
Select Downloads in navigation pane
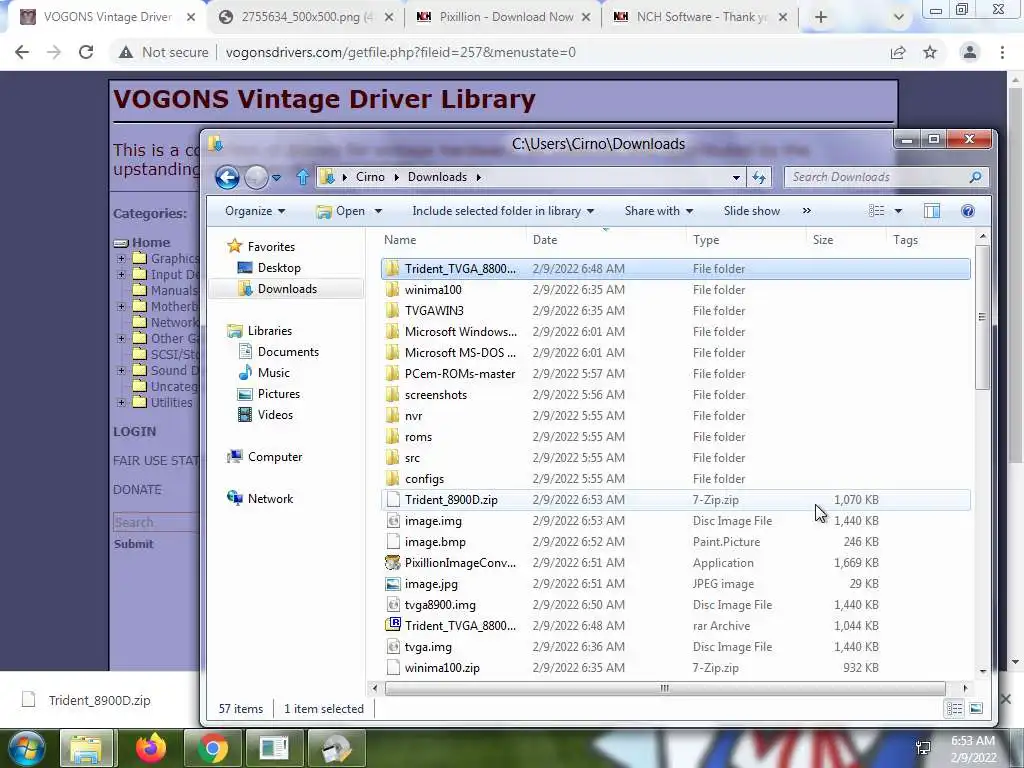pos(287,289)
